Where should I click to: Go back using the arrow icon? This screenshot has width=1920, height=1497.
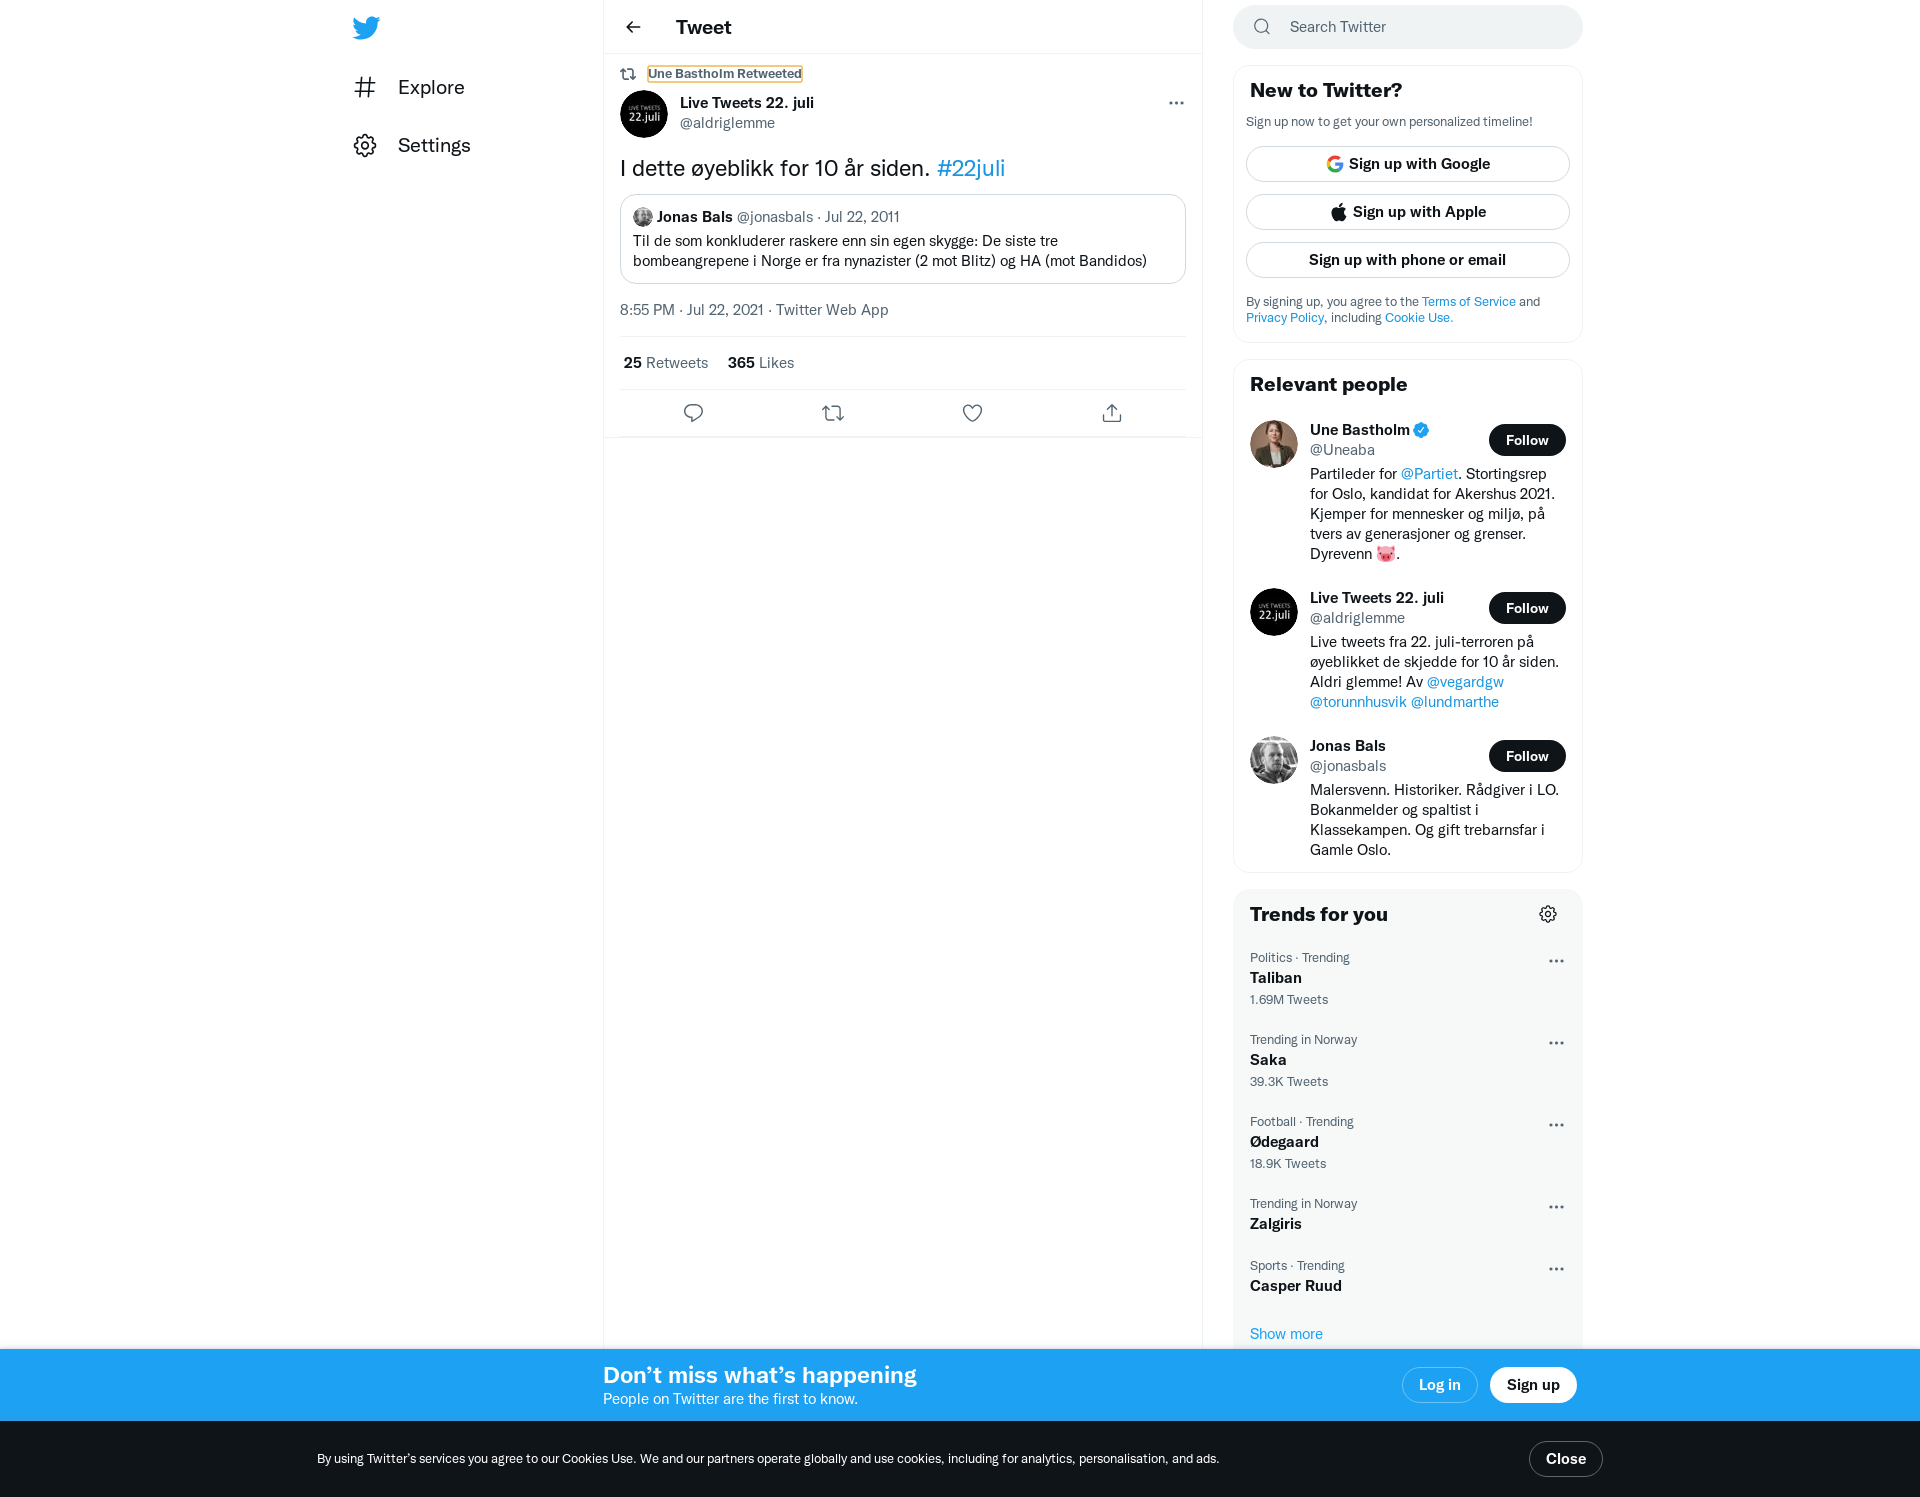click(x=633, y=27)
